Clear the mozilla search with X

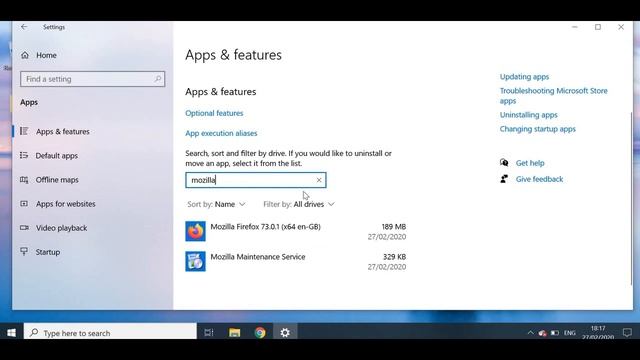(x=319, y=180)
